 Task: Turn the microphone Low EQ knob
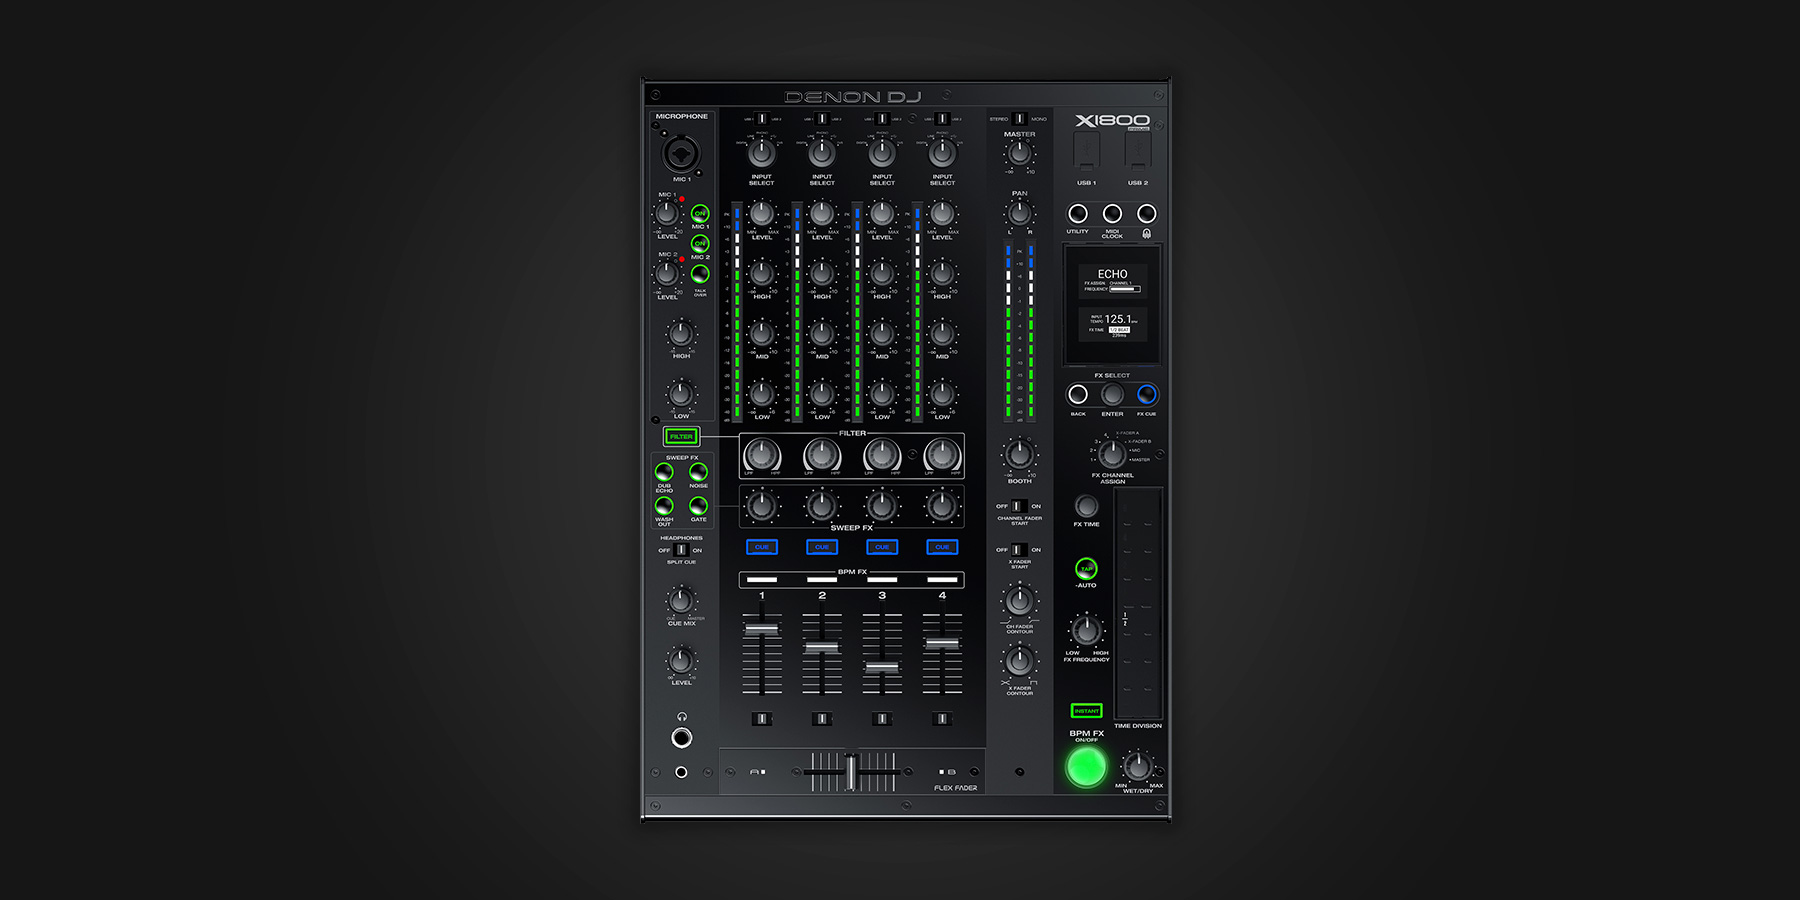pyautogui.click(x=681, y=394)
